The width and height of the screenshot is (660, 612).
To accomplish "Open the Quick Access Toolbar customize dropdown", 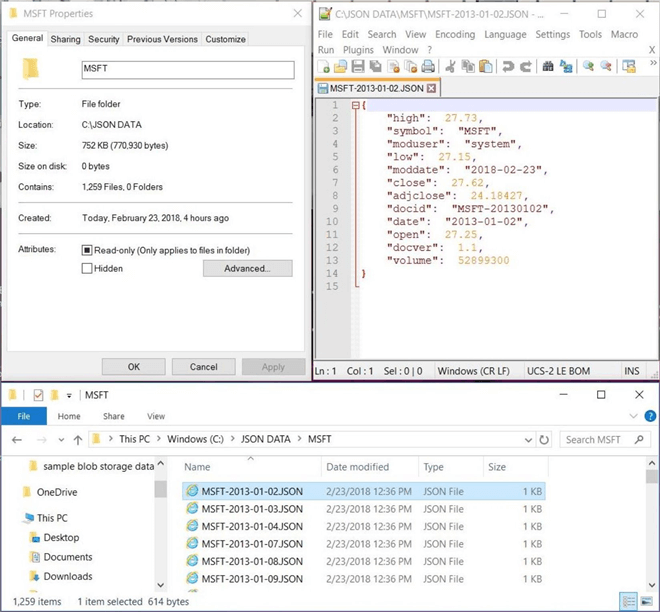I will (69, 396).
